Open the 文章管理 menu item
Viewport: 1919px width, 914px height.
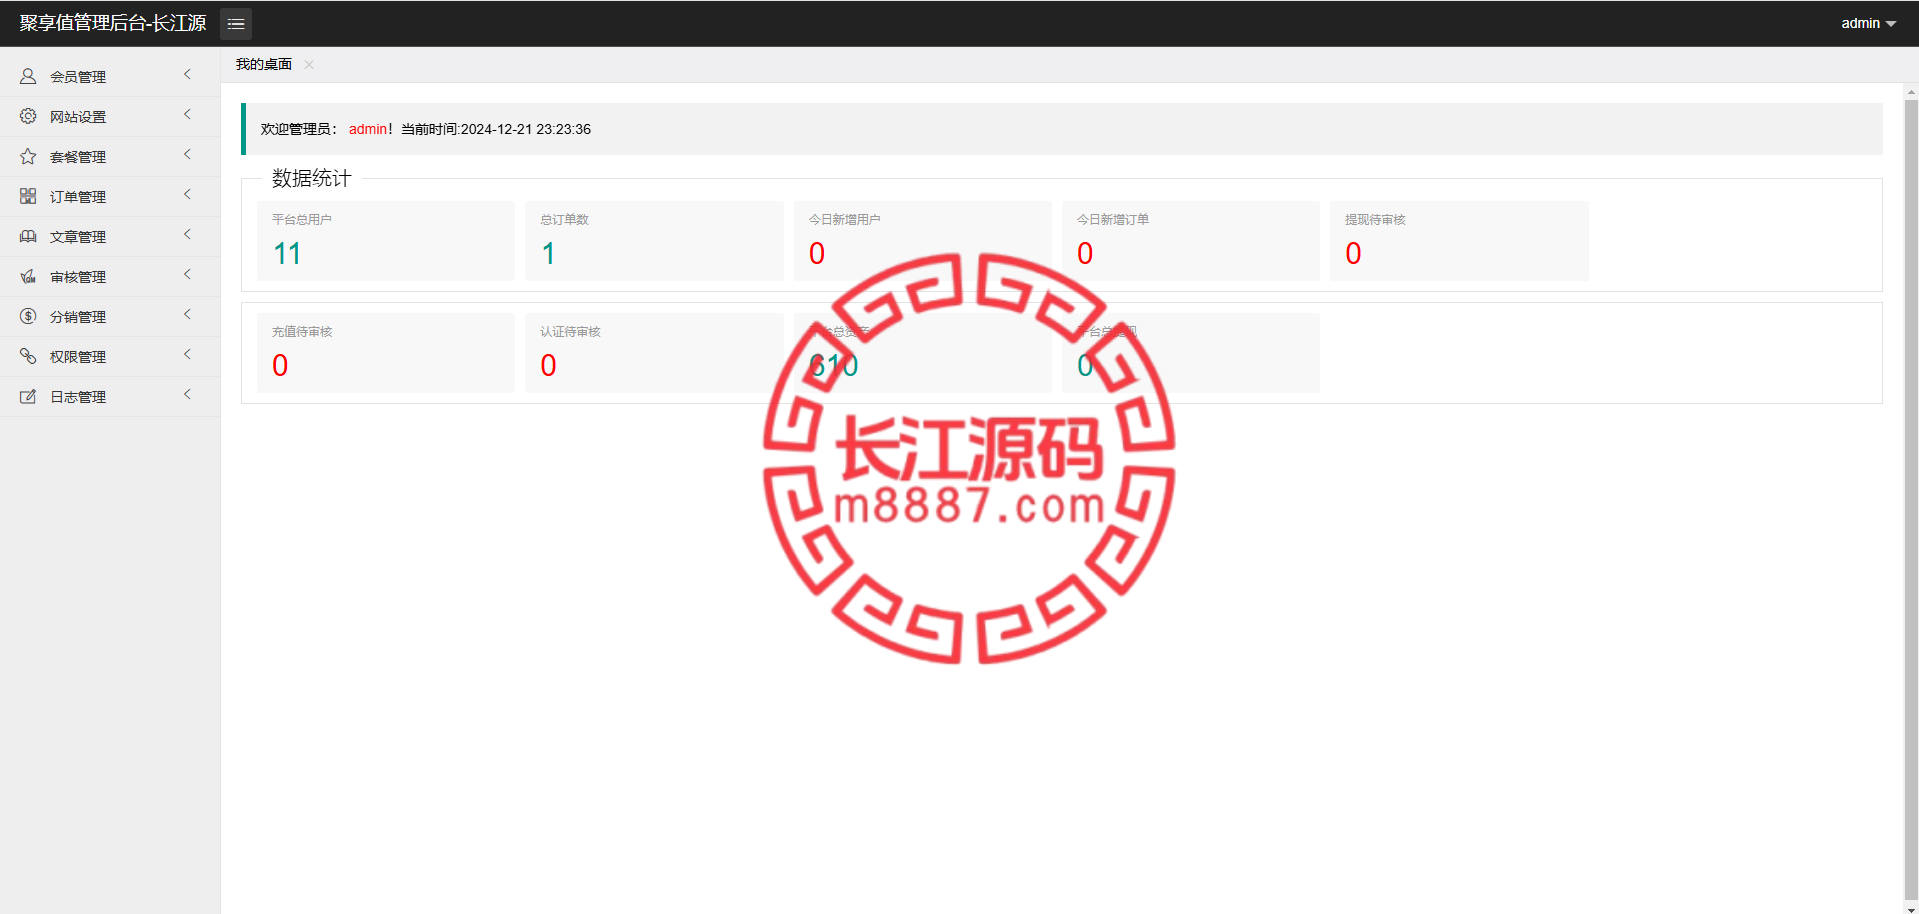110,236
